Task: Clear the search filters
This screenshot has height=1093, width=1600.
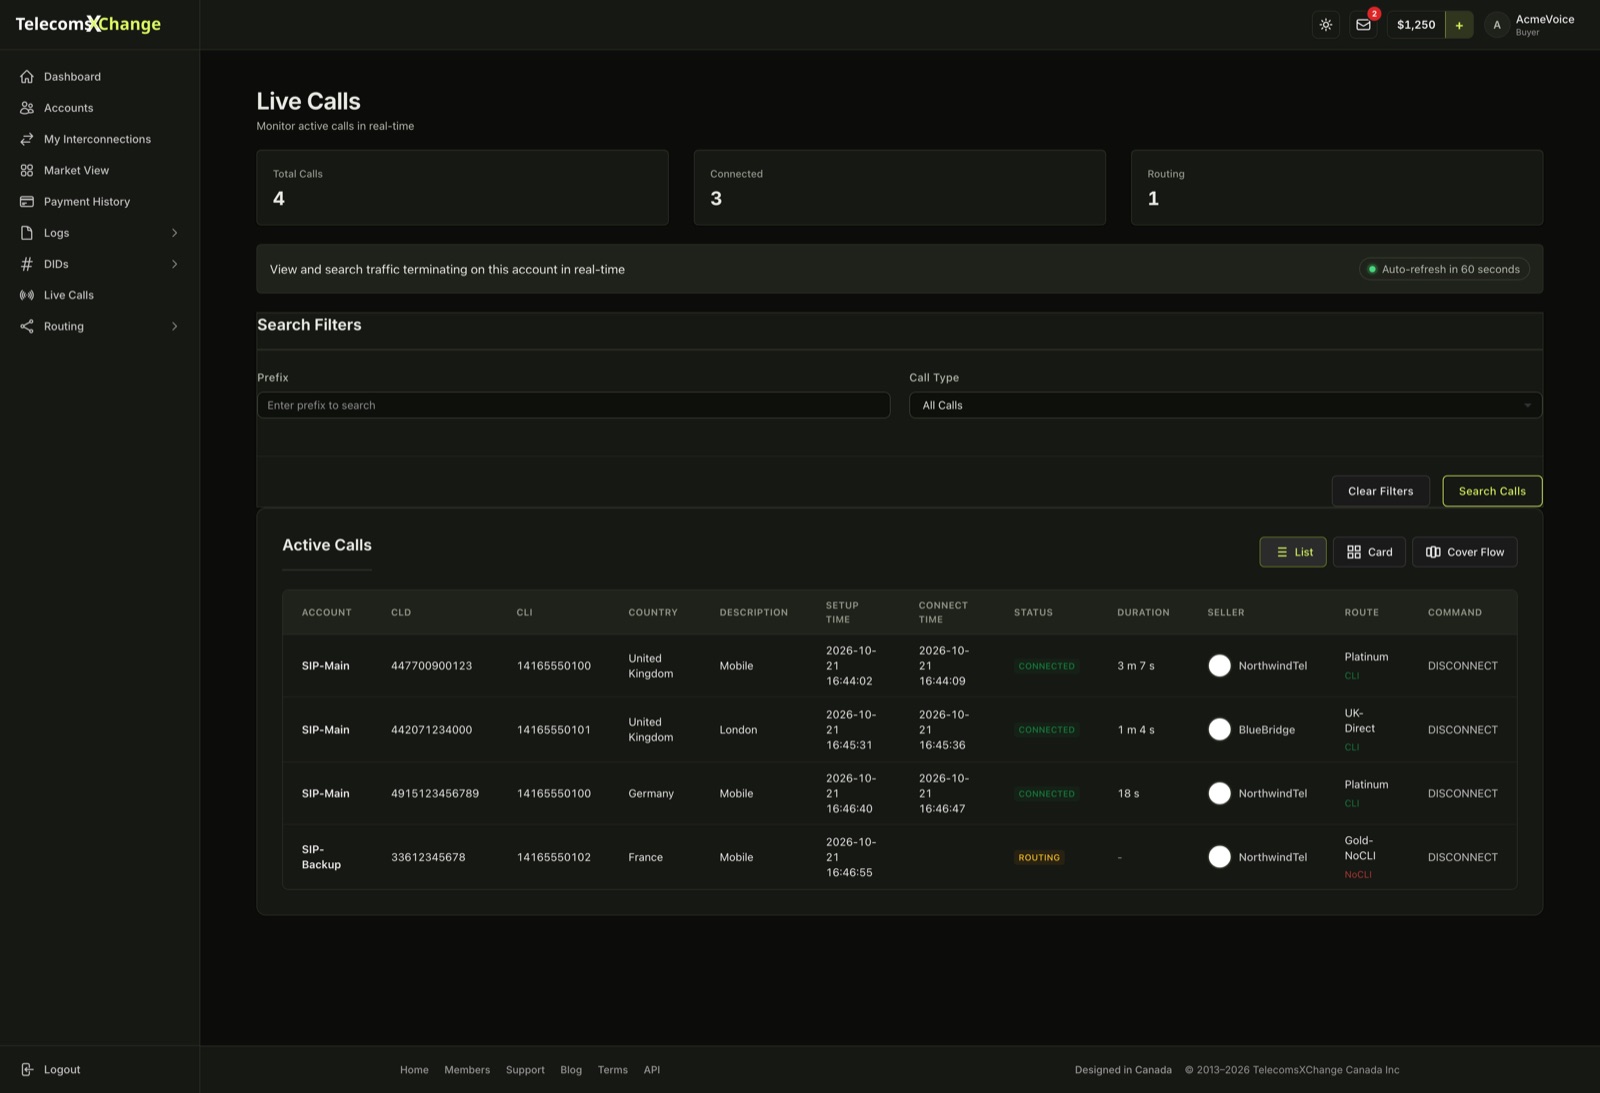Action: point(1380,491)
